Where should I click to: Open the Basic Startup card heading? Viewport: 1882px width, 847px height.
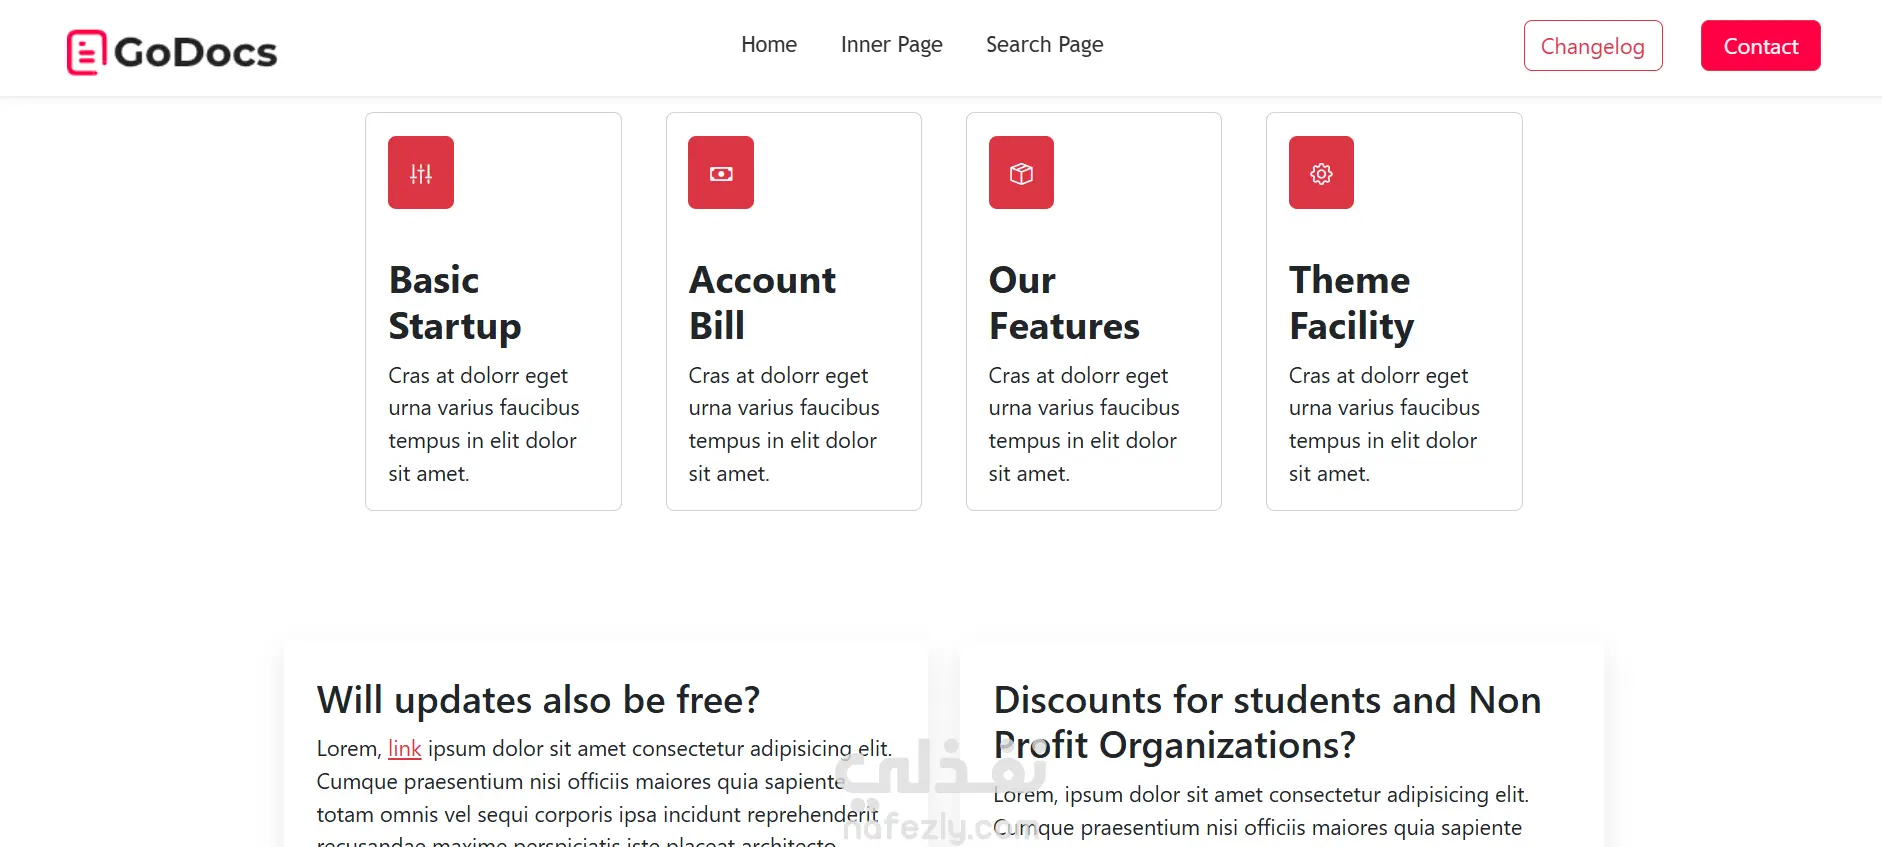[454, 303]
